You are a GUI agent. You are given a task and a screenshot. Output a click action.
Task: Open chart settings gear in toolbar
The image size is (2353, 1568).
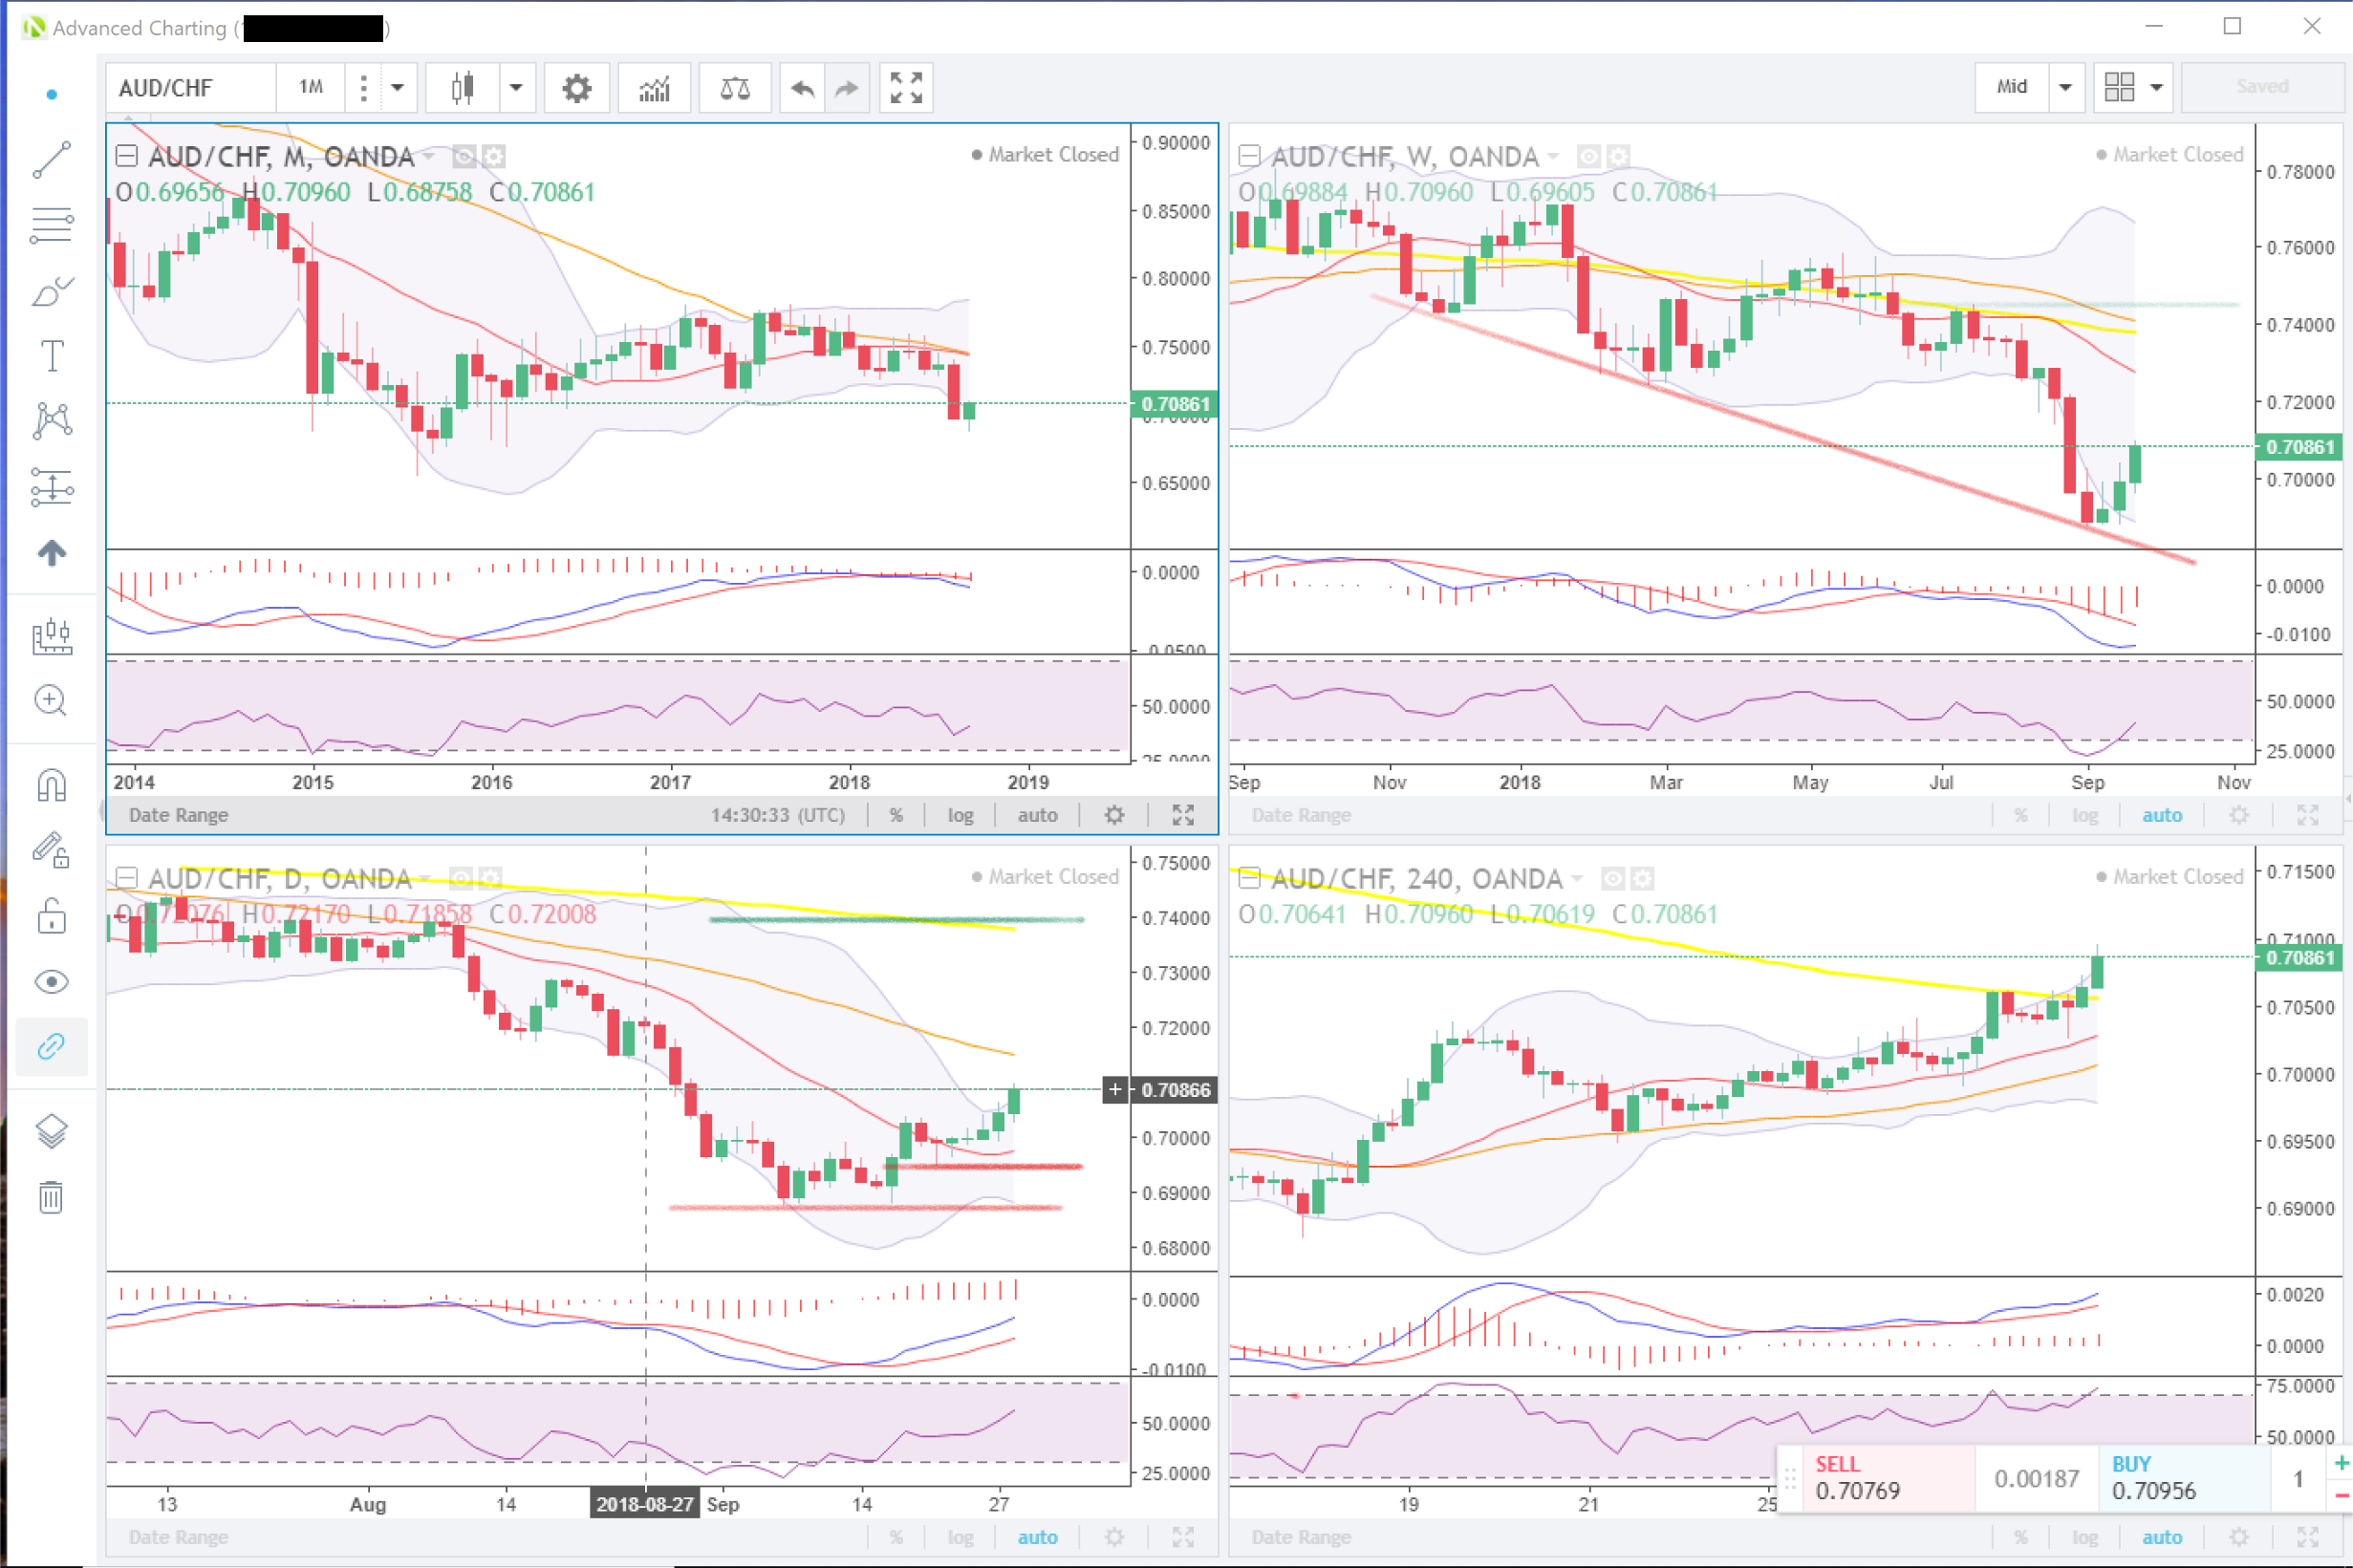[576, 88]
